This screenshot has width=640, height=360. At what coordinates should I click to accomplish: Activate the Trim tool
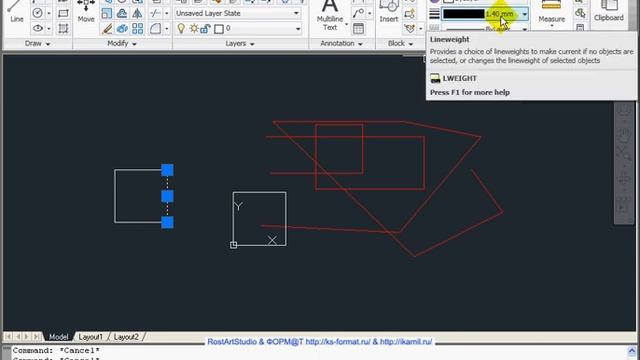pos(155,13)
